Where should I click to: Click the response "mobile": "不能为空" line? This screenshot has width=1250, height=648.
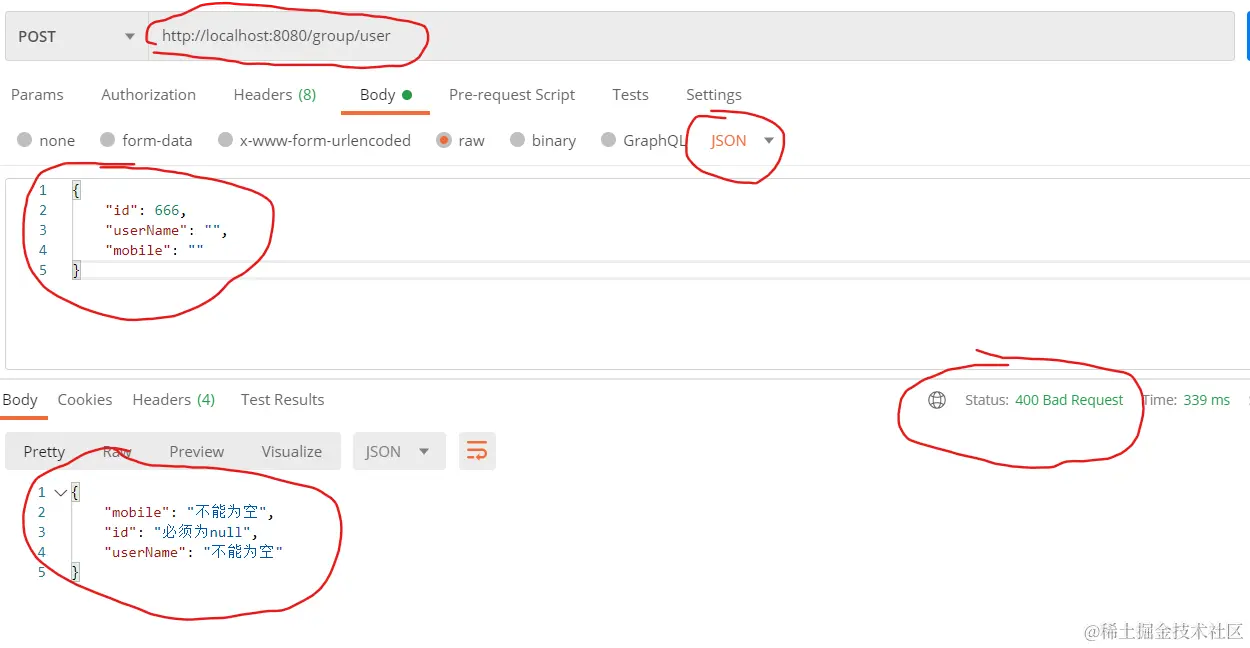tap(189, 512)
